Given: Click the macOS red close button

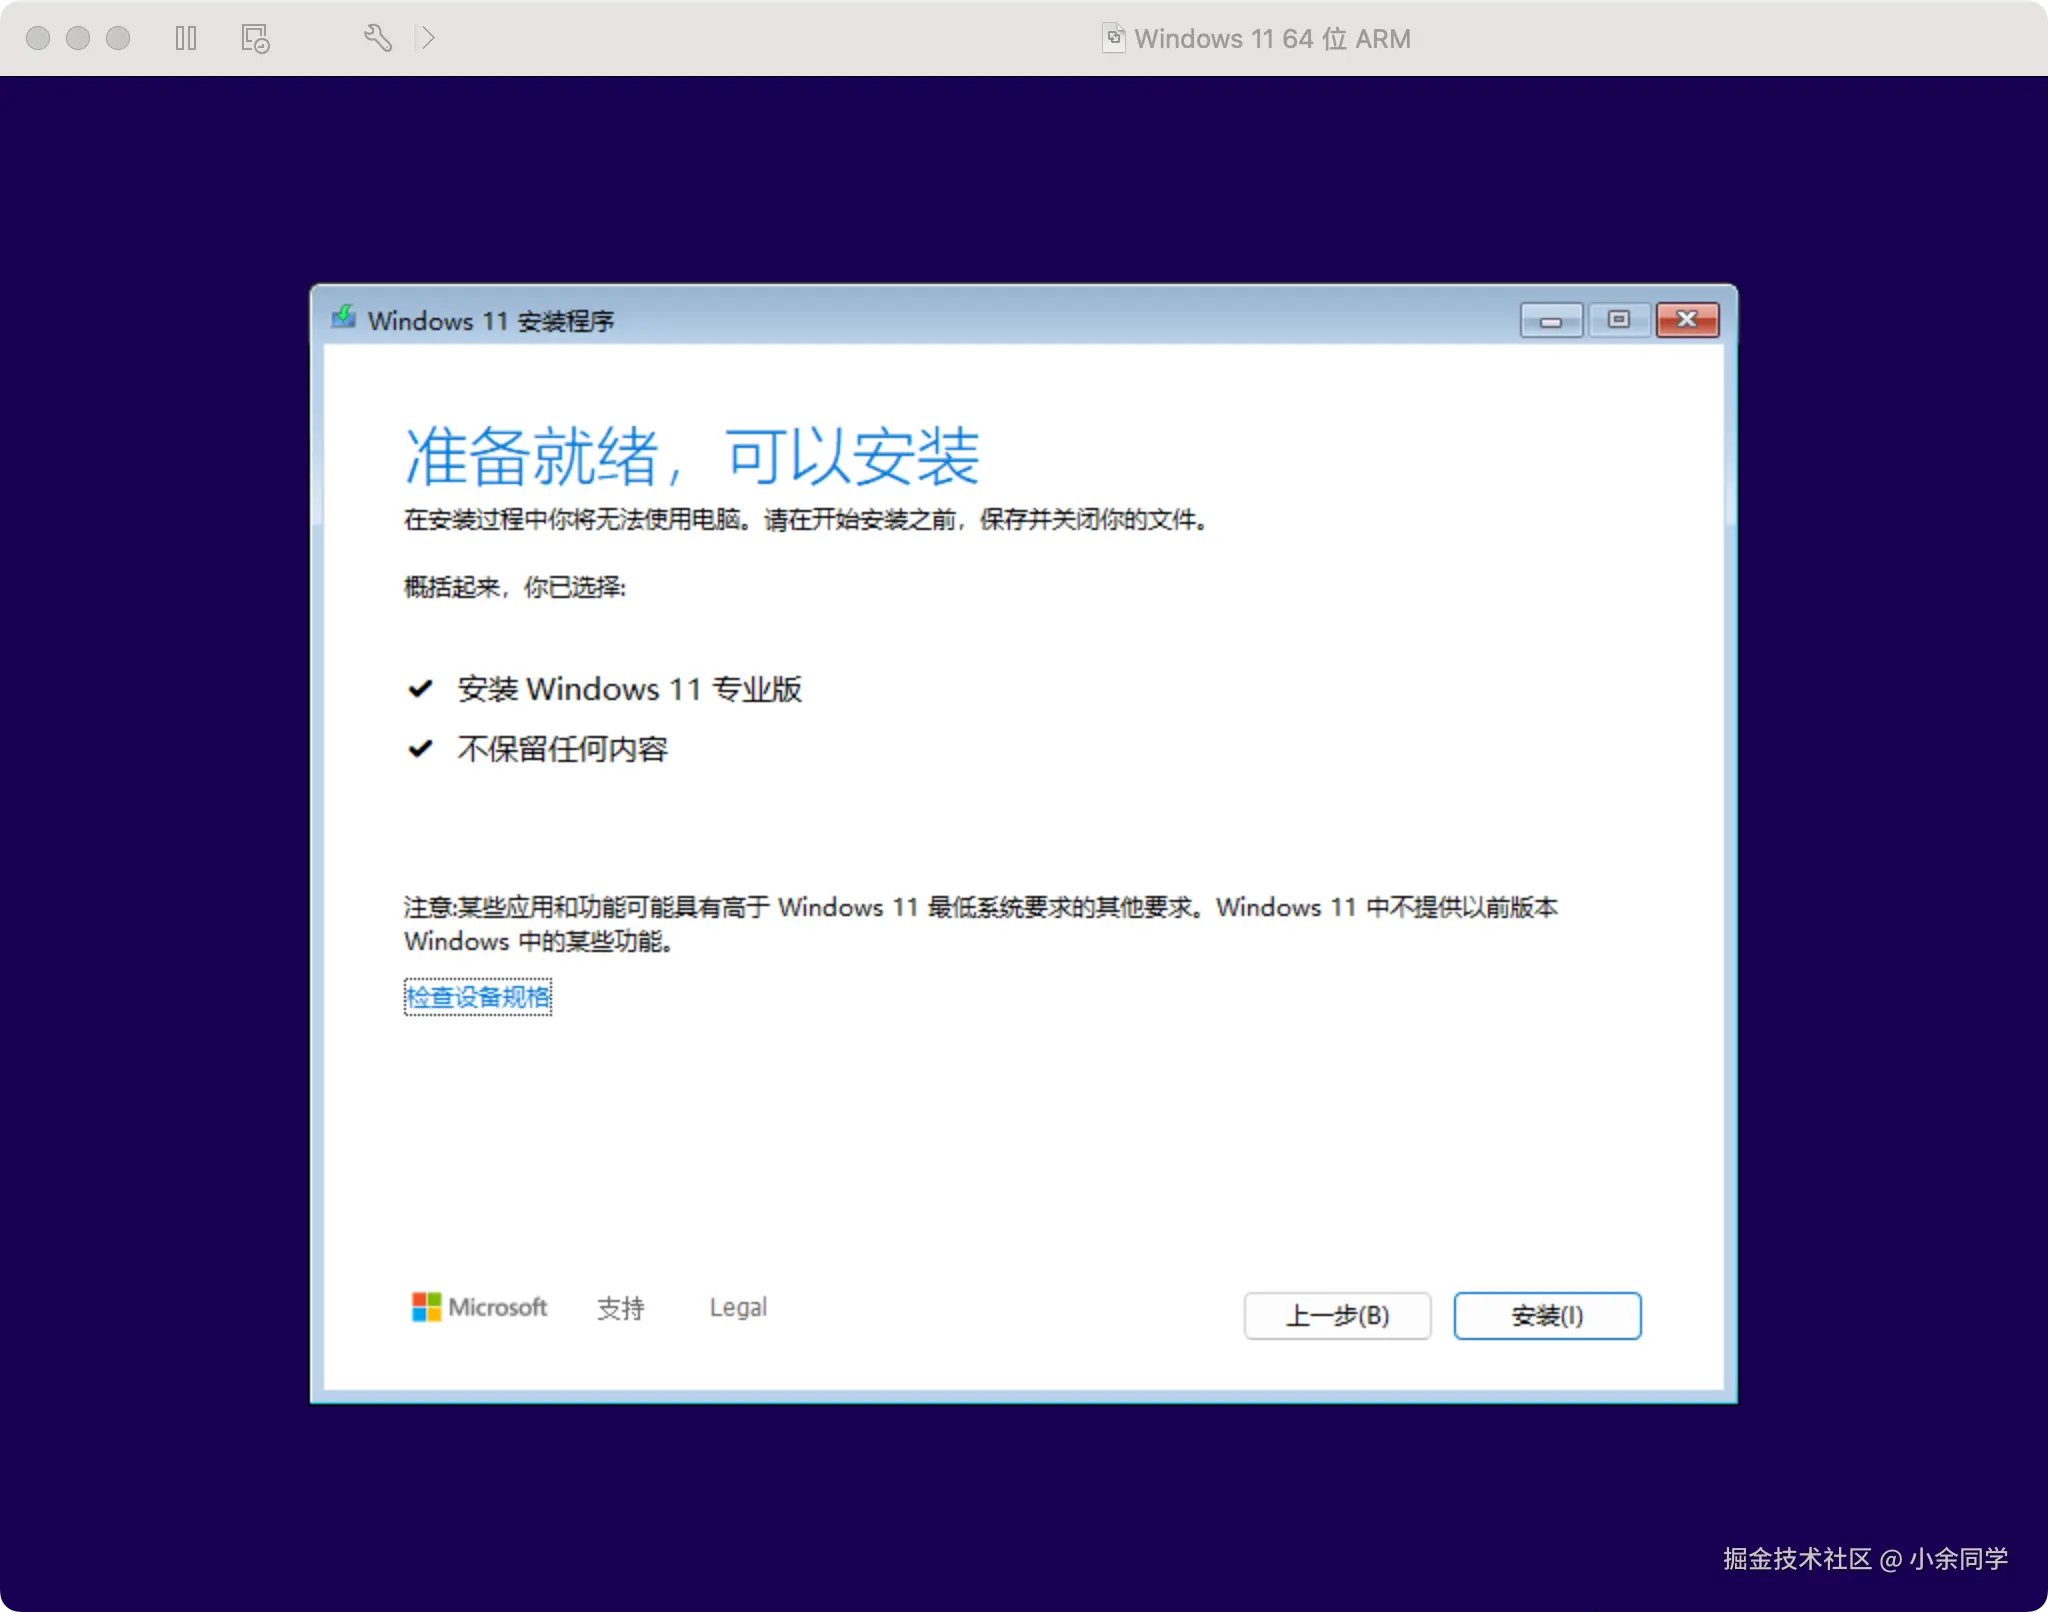Looking at the screenshot, I should click(38, 38).
